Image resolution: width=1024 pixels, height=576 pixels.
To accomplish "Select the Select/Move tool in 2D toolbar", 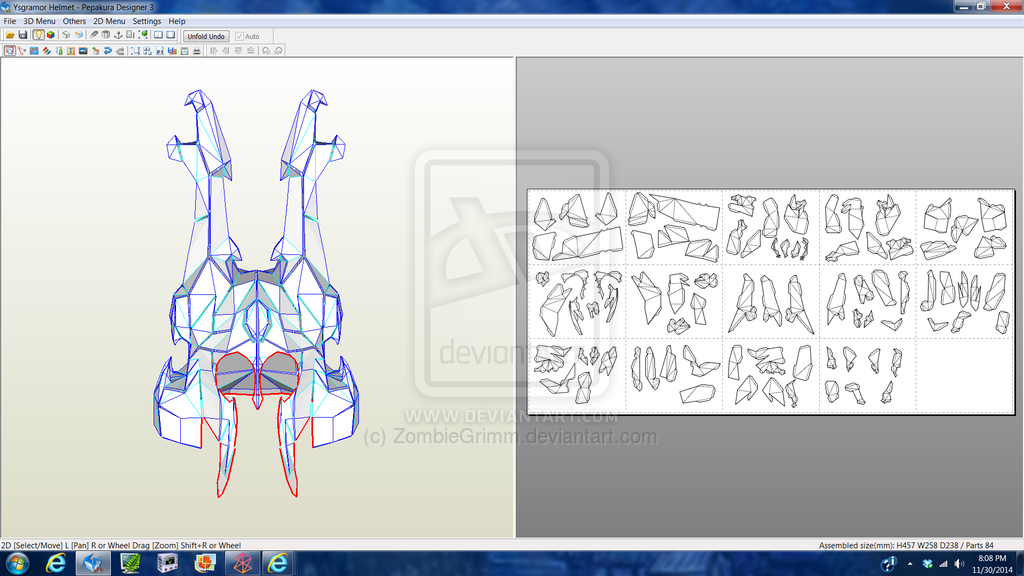I will [10, 51].
